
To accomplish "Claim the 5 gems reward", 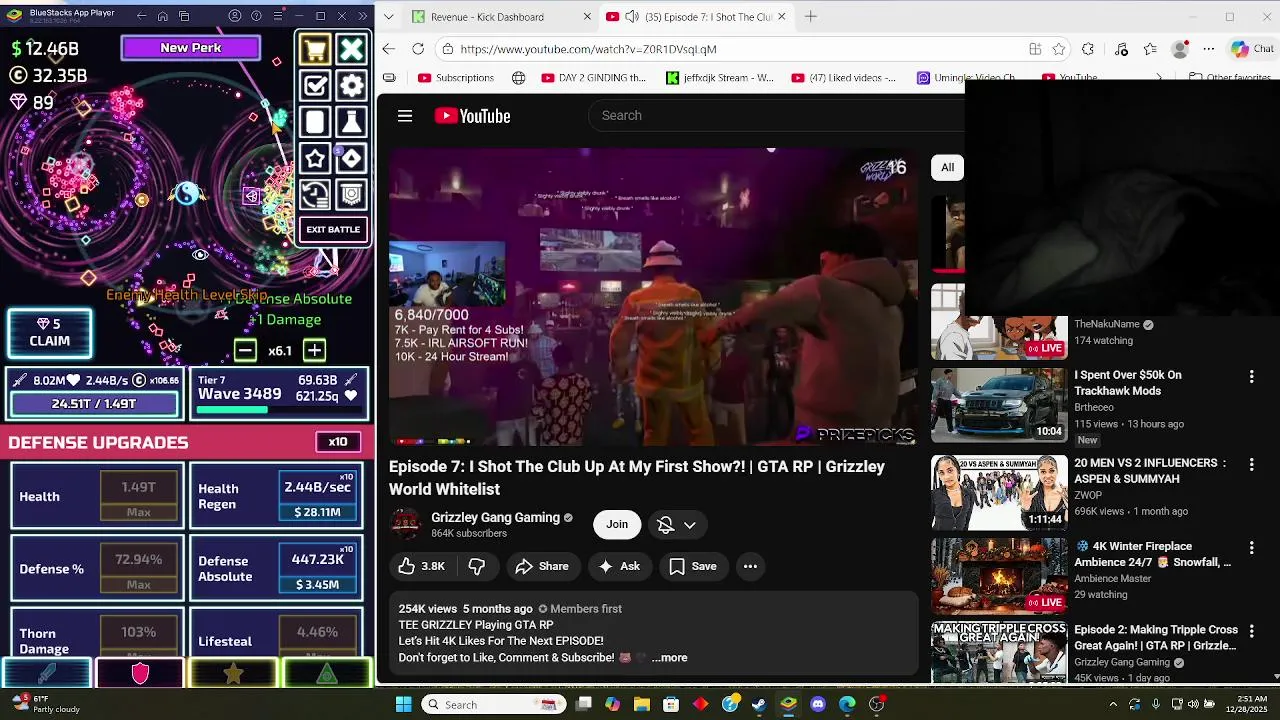I will [x=49, y=333].
